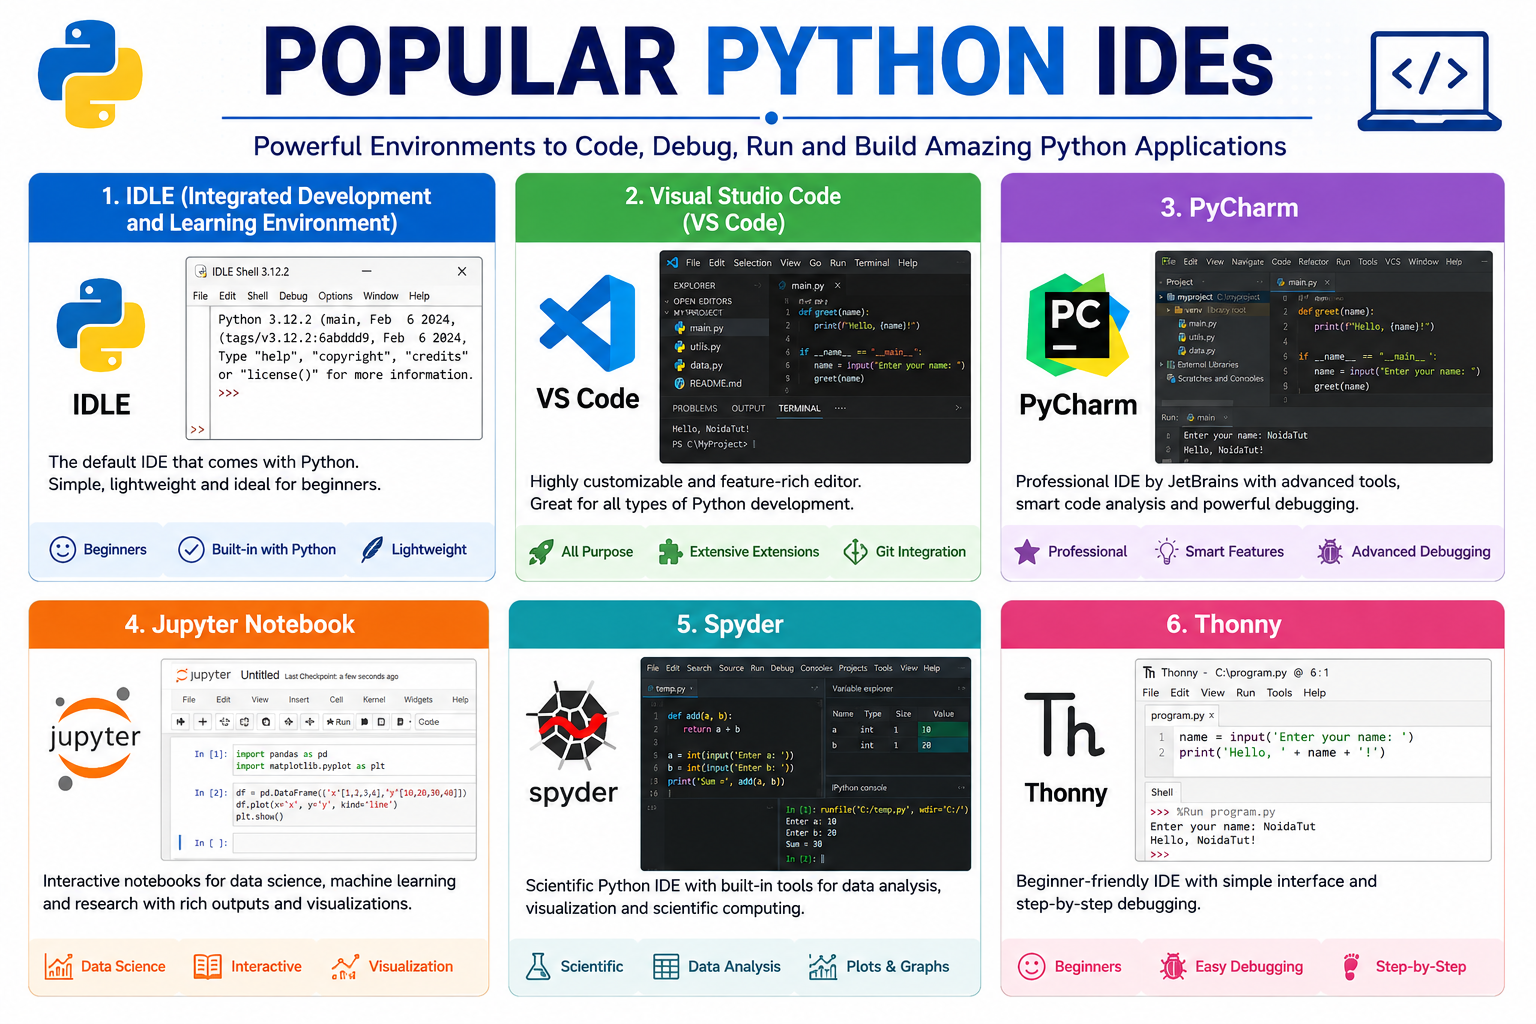Switch to the PROBLEMS tab in VS Code

pos(695,408)
